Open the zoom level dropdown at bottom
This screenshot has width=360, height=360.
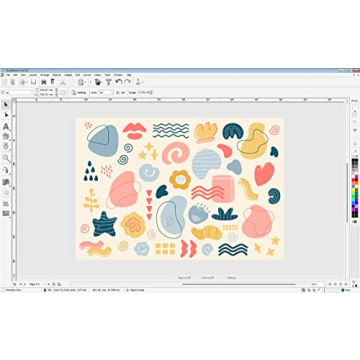(323, 284)
